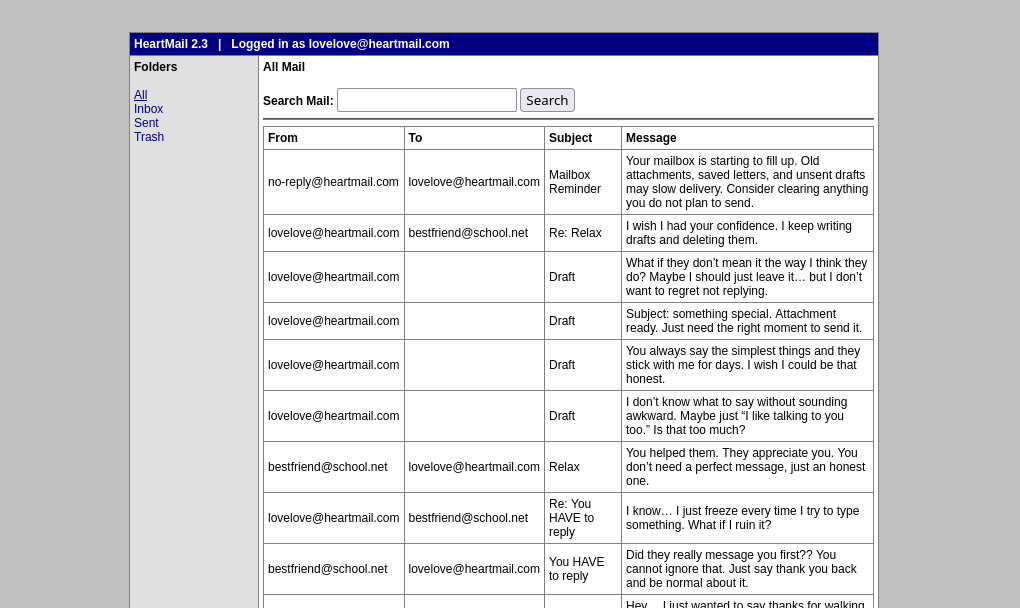
Task: Click the HeartMail 2.3 title in the header
Action: (x=171, y=44)
